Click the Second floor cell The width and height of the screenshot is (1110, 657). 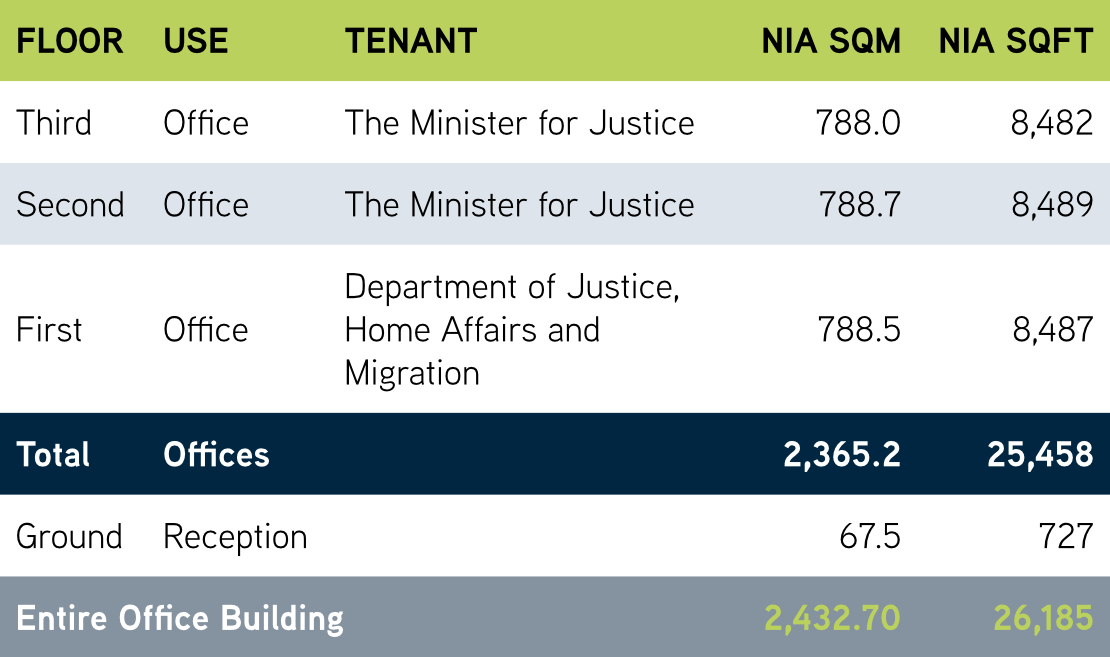point(70,205)
